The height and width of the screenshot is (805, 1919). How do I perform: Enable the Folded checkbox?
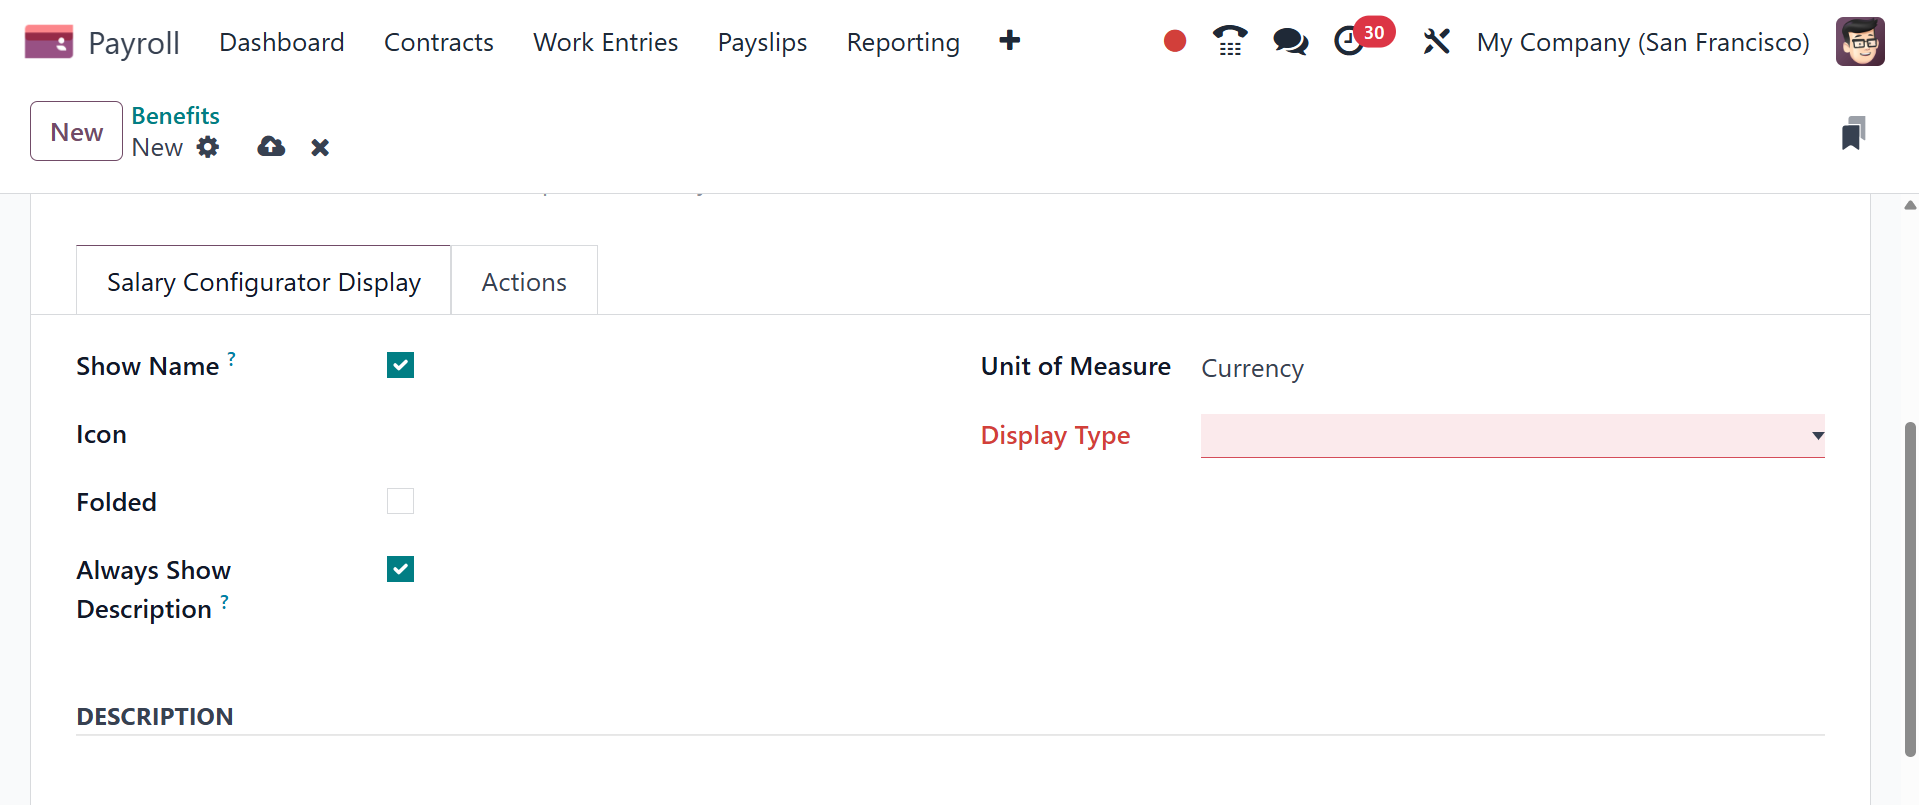400,501
